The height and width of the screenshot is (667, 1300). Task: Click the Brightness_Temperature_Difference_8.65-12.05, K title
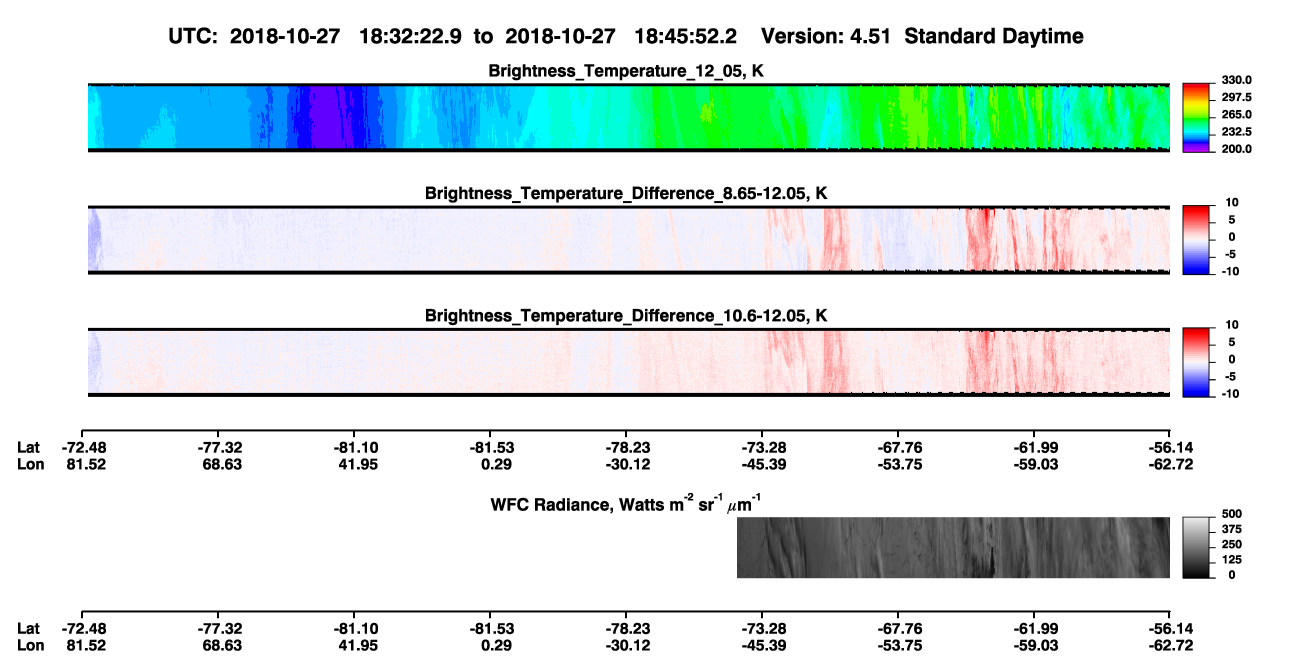(x=628, y=193)
